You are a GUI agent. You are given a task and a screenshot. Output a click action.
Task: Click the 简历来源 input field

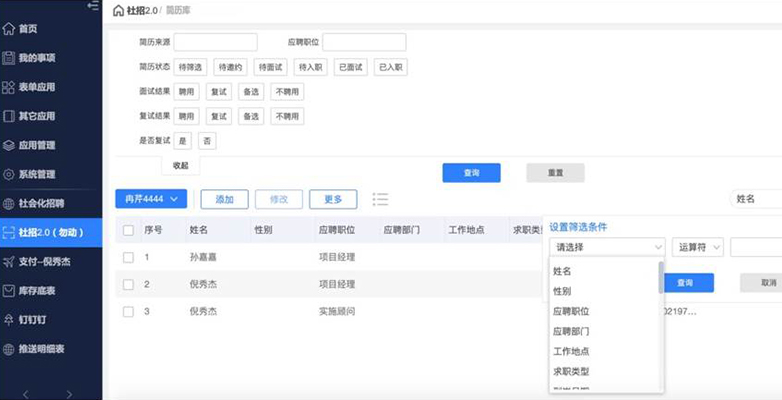(216, 42)
